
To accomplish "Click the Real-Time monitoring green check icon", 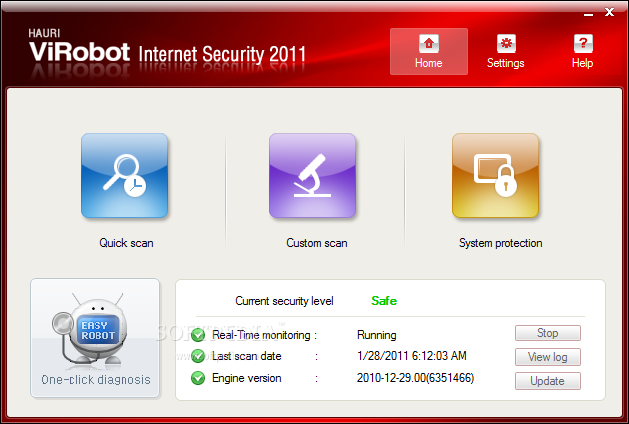I will click(198, 335).
